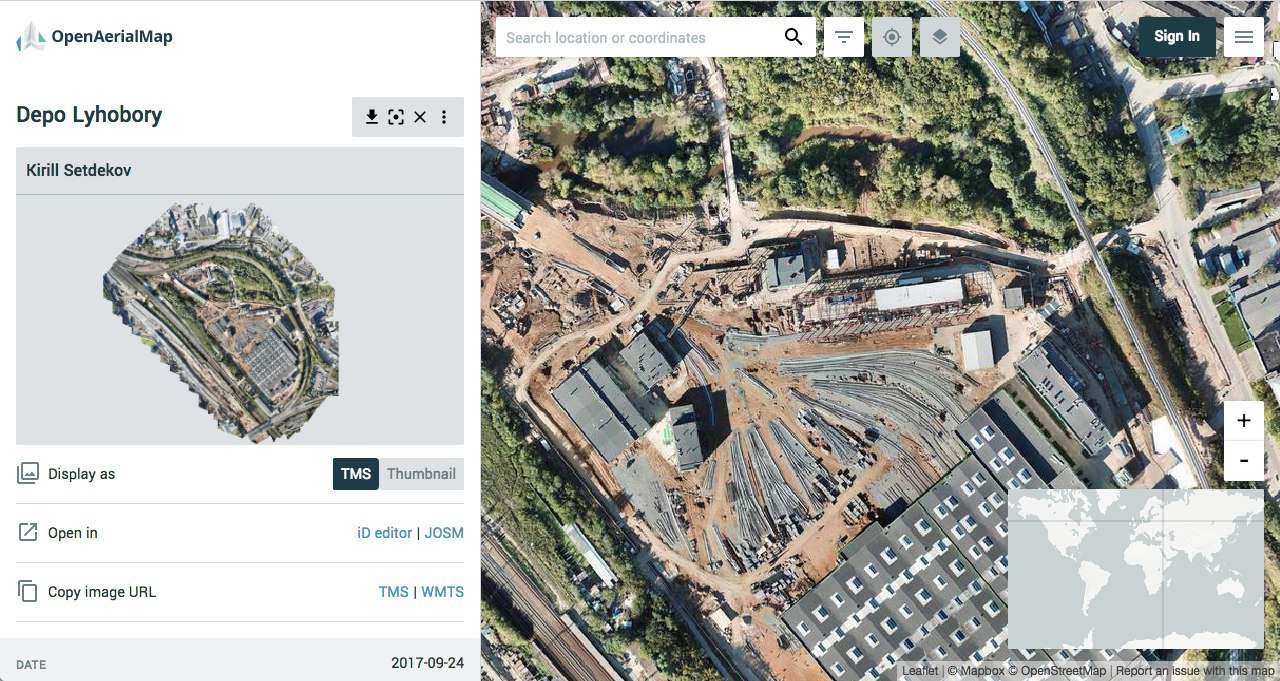Select uploader name Kirill Setdekov

click(79, 171)
